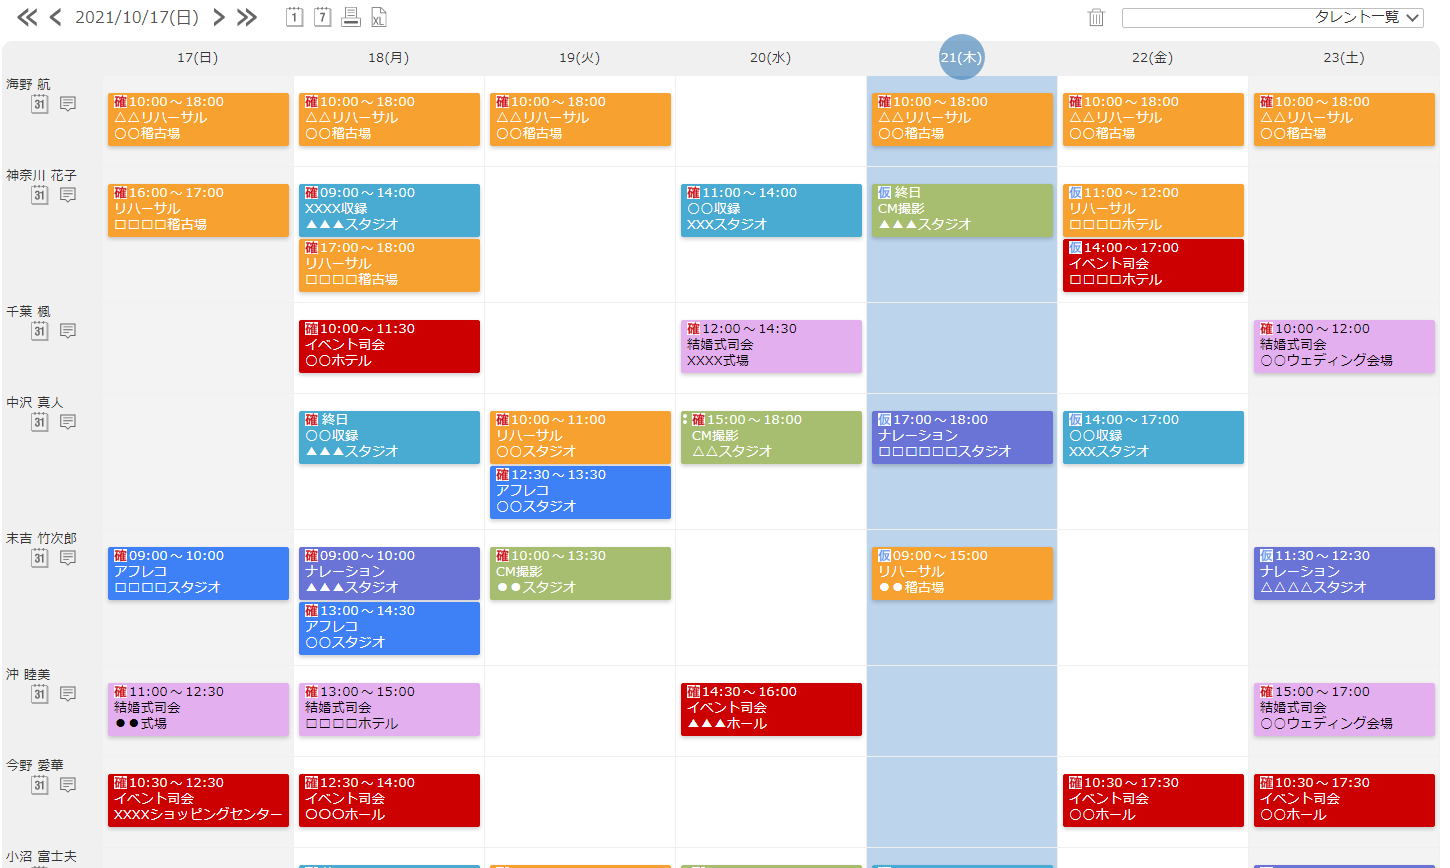Open the 12:00～14:30 結婚式司会 XXXX式場 event
The width and height of the screenshot is (1450, 868).
pos(771,346)
